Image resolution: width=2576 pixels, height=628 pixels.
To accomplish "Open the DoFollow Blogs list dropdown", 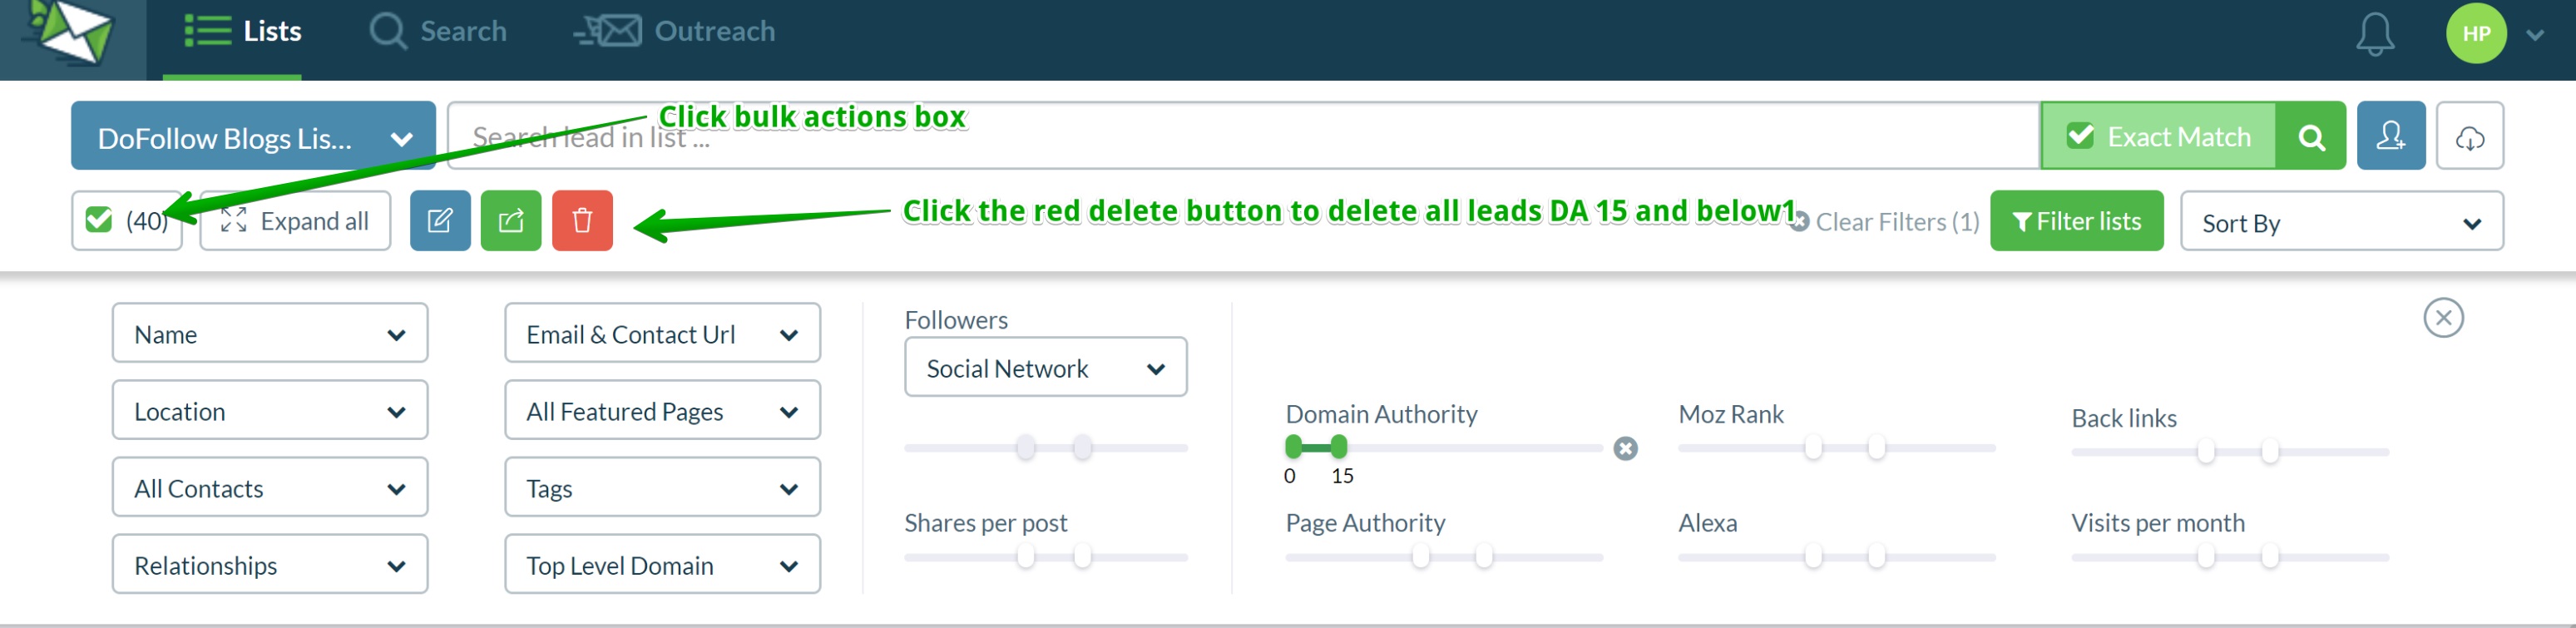I will point(253,136).
